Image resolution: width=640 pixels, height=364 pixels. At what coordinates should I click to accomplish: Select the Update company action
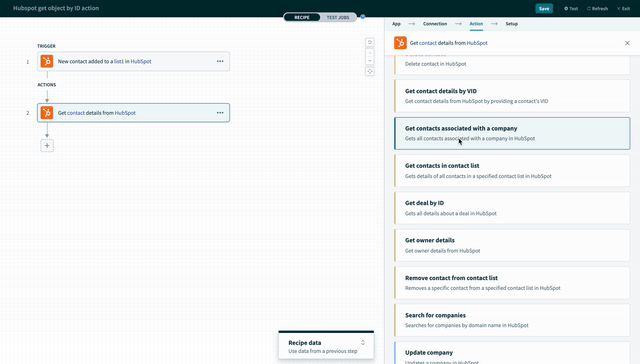point(512,353)
